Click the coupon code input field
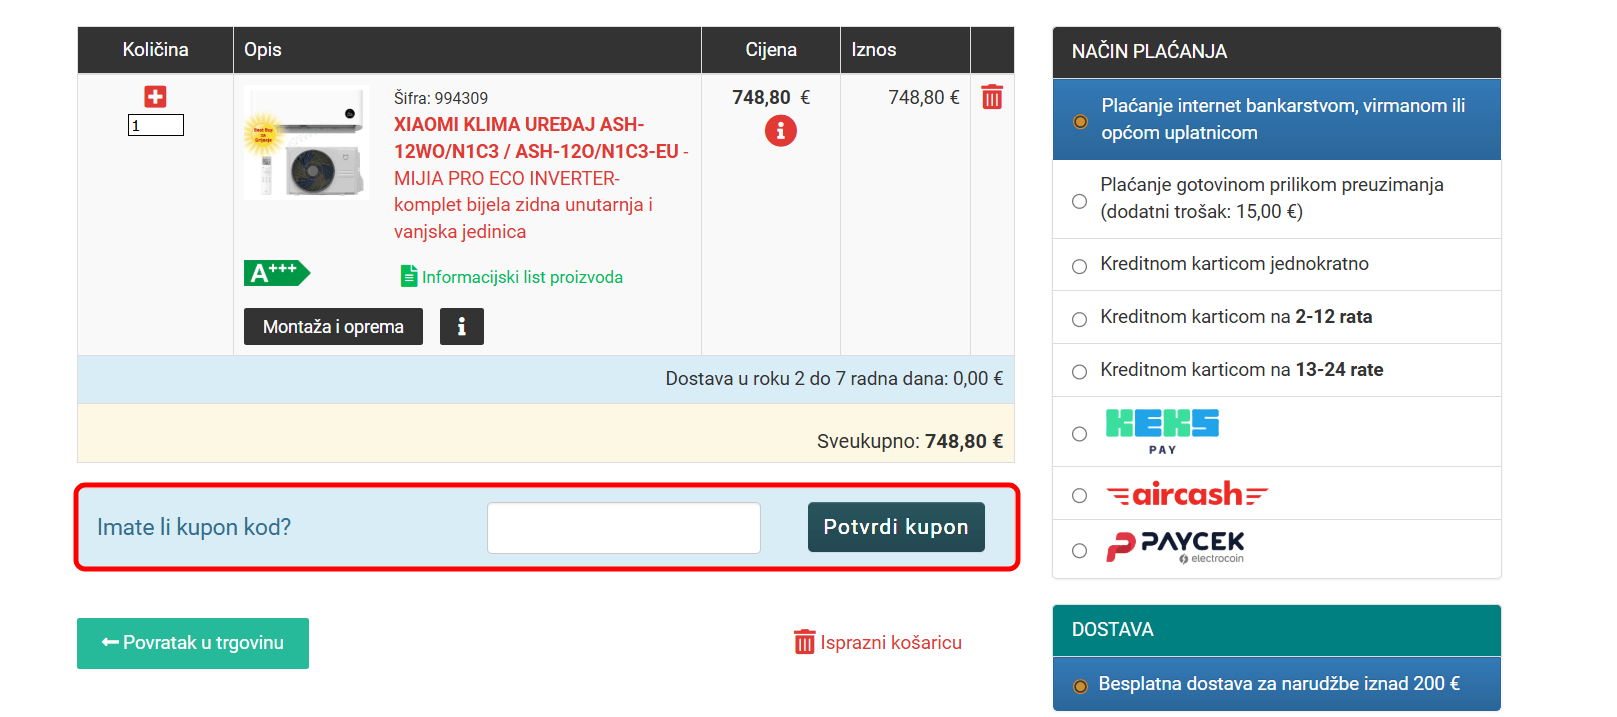The image size is (1617, 717). (x=623, y=528)
